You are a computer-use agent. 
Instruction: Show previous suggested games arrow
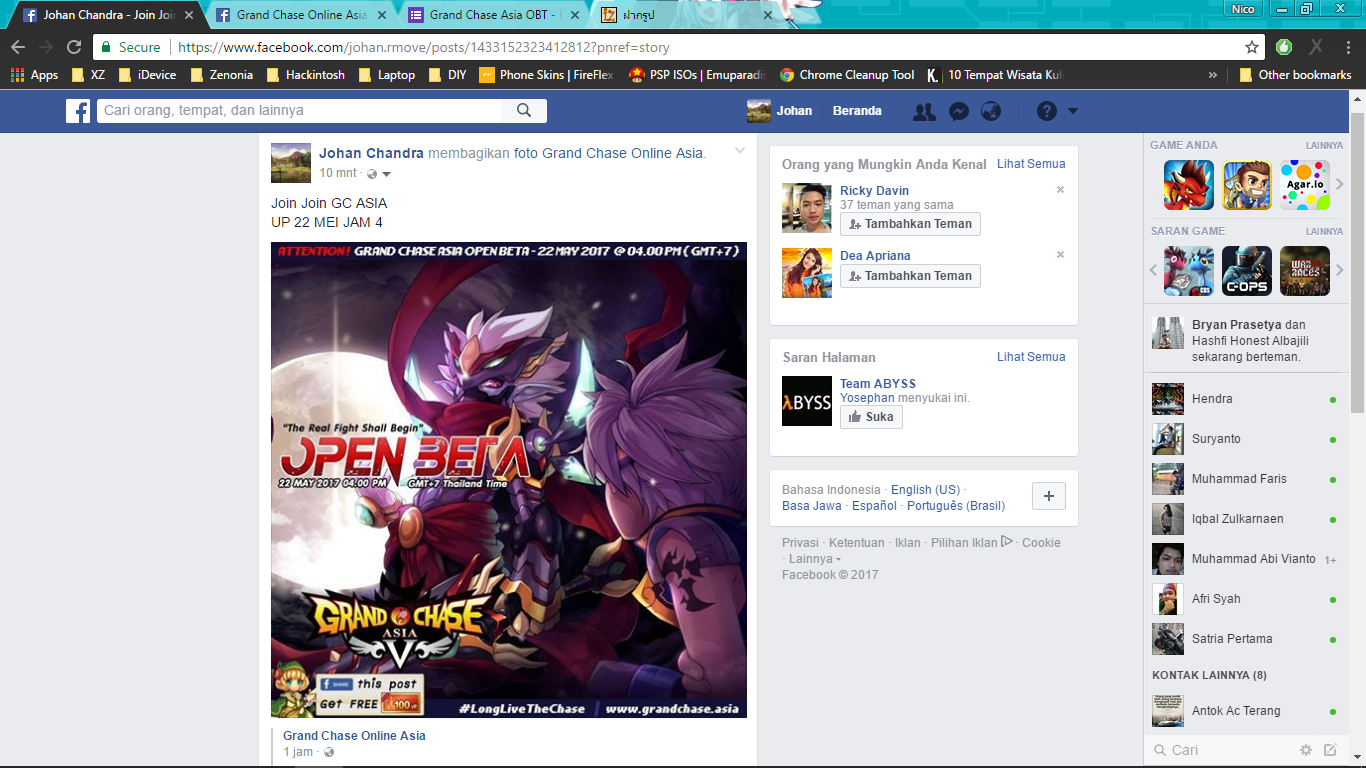(x=1155, y=271)
